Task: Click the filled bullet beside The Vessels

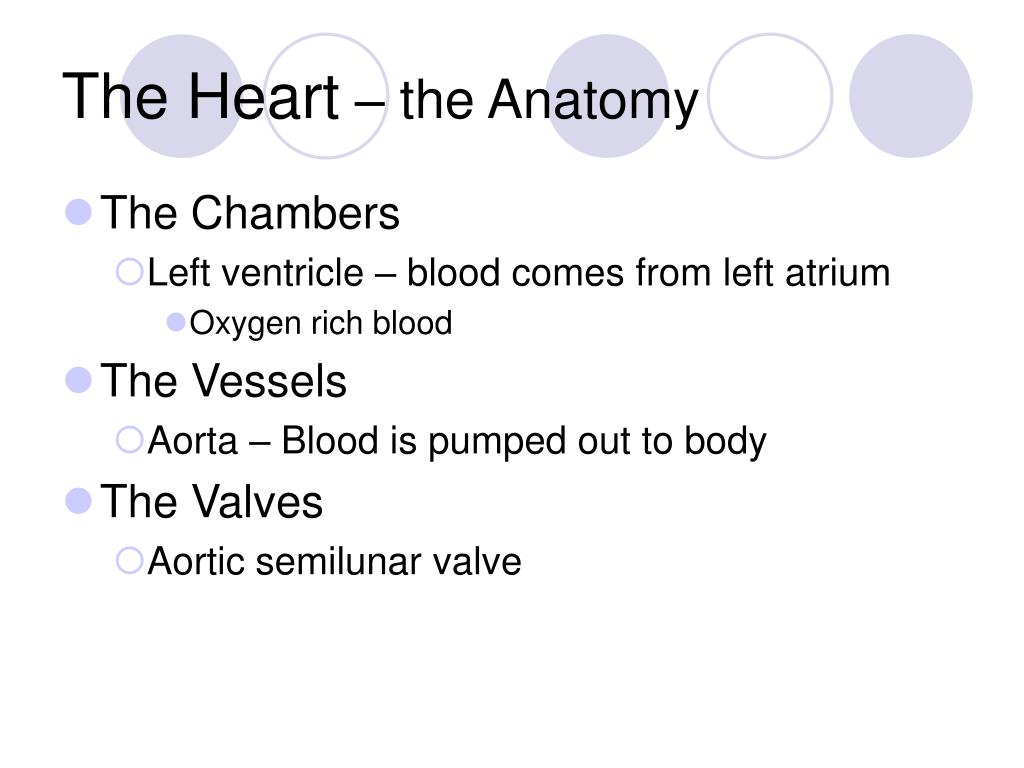Action: [78, 380]
